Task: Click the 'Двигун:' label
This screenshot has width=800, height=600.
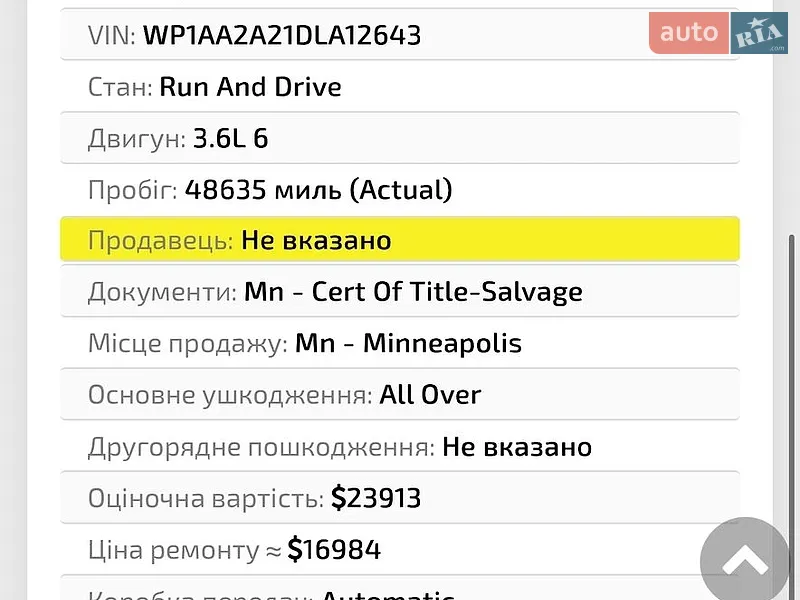Action: [x=137, y=139]
